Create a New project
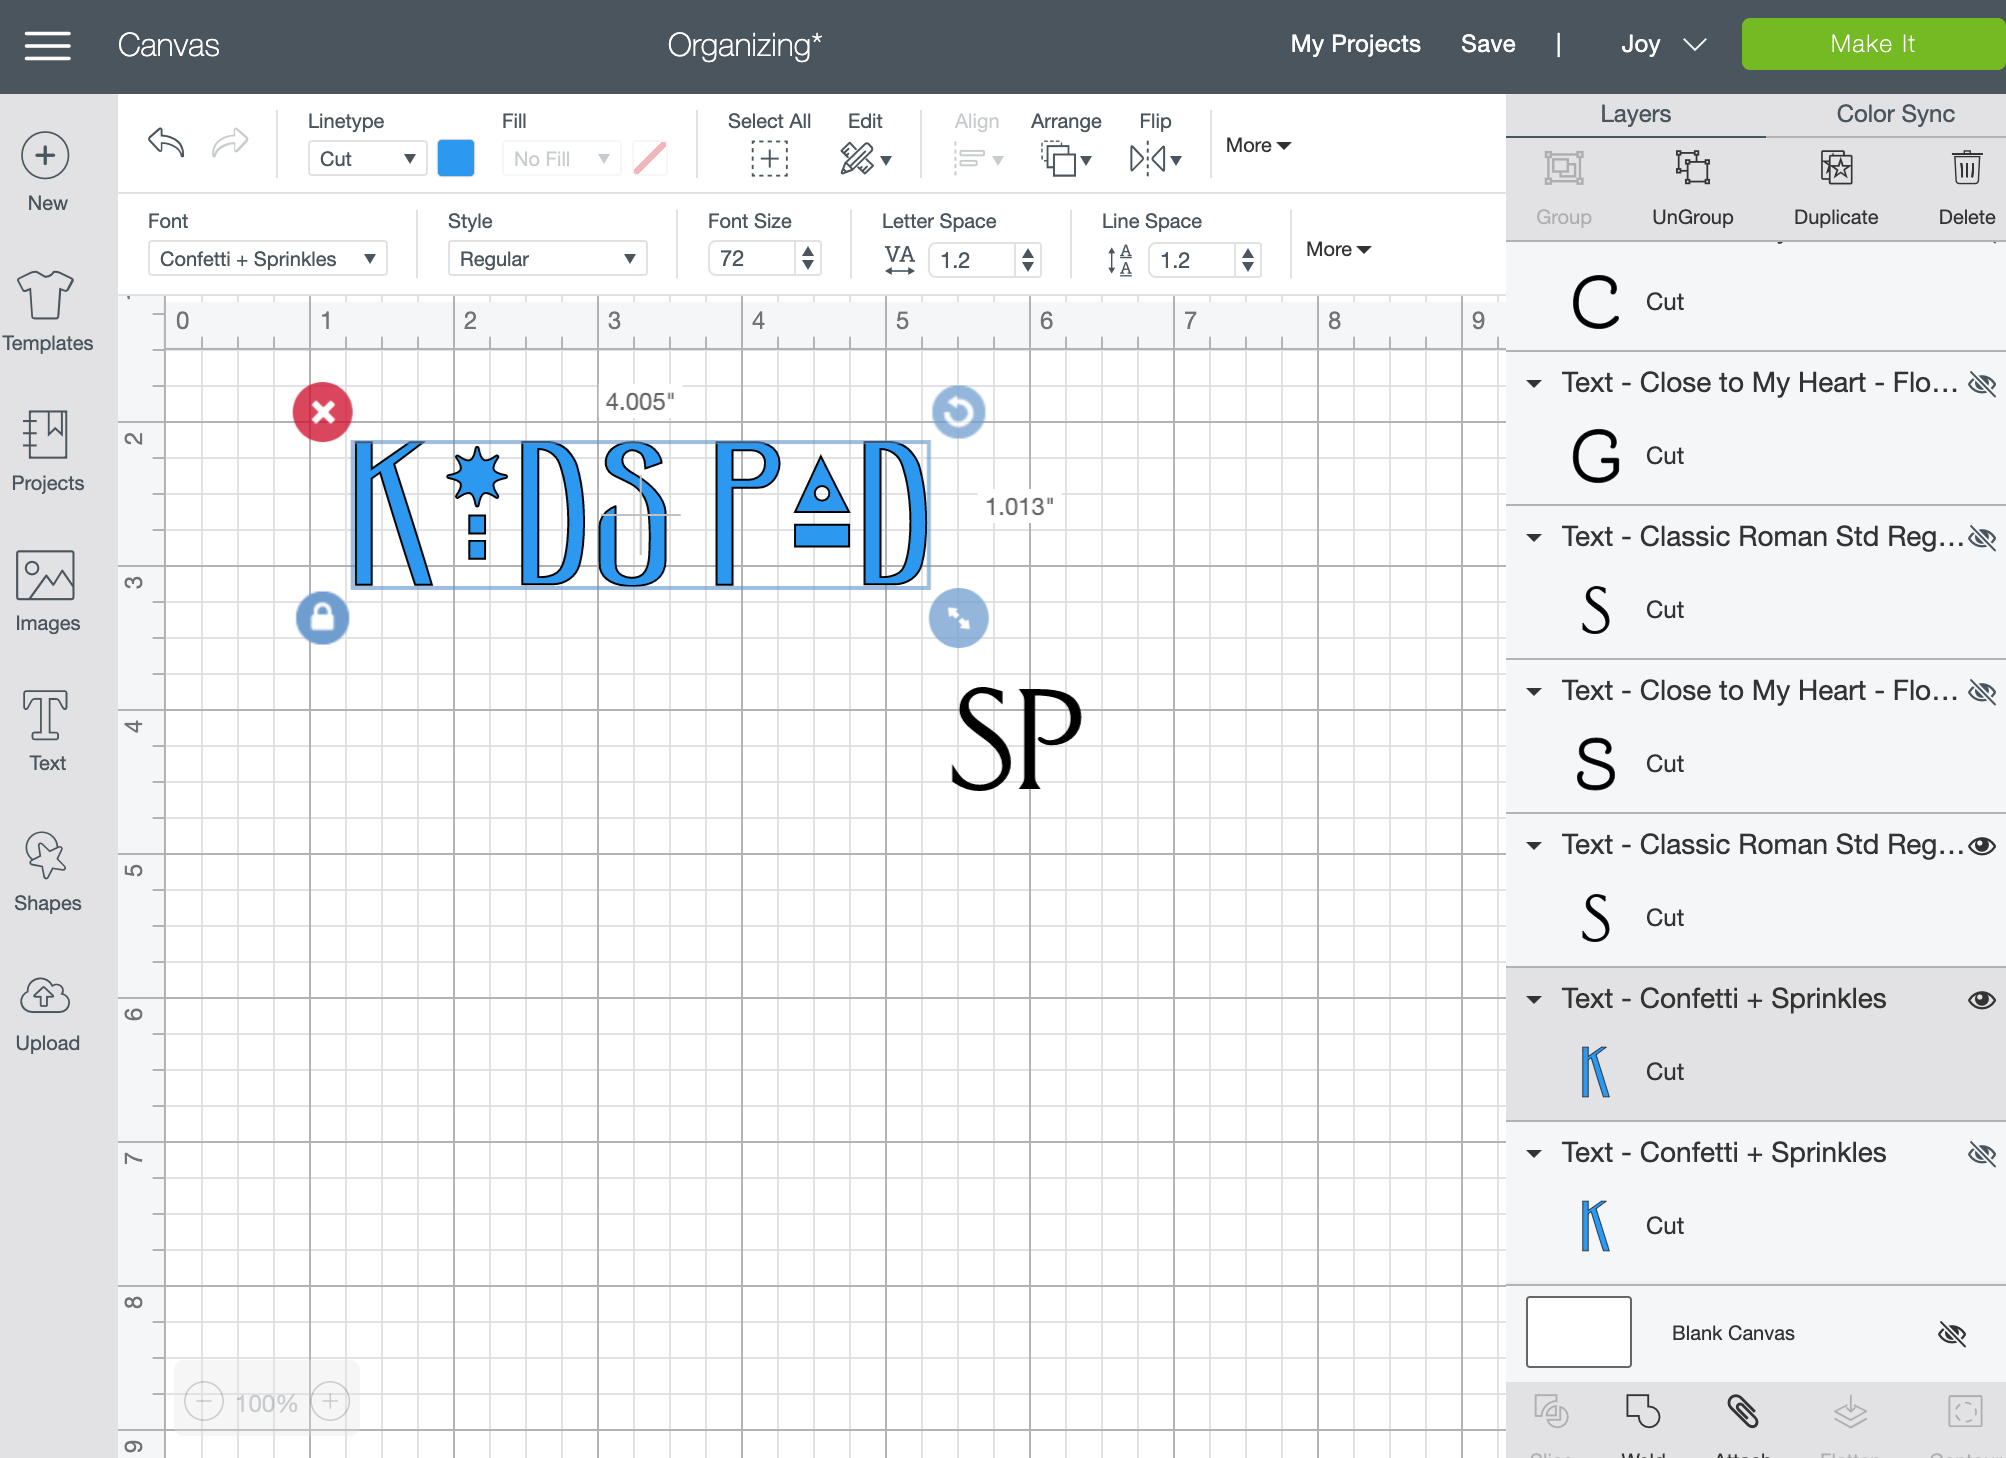 (47, 172)
